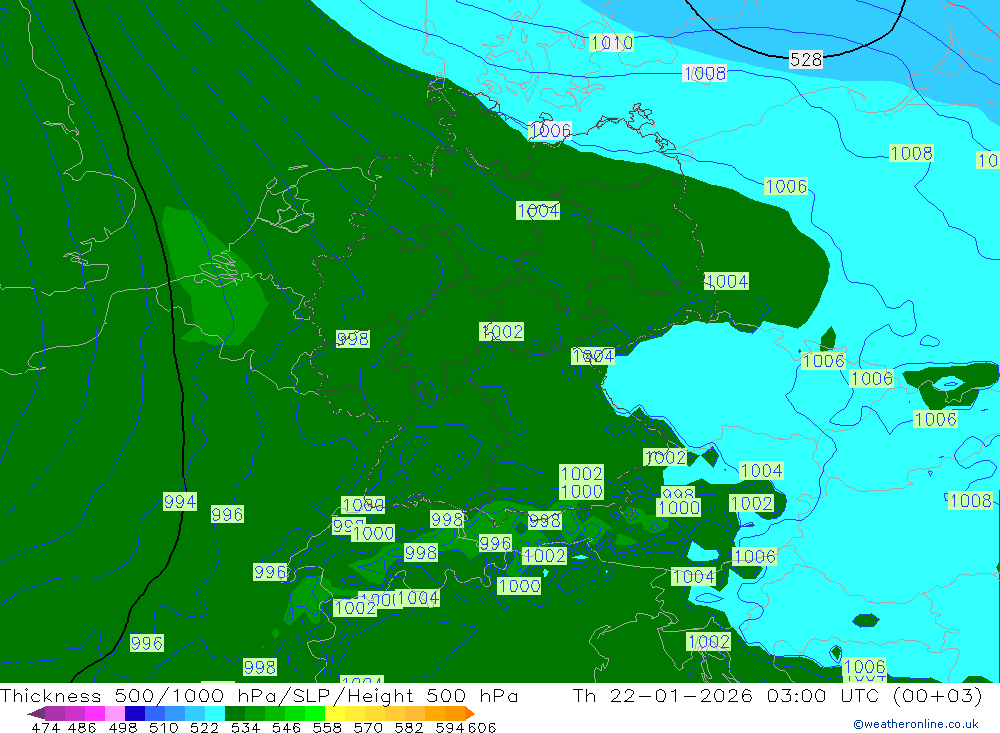Select the bright magenta legend swatch
Screen dimensions: 1000x733
click(x=94, y=713)
